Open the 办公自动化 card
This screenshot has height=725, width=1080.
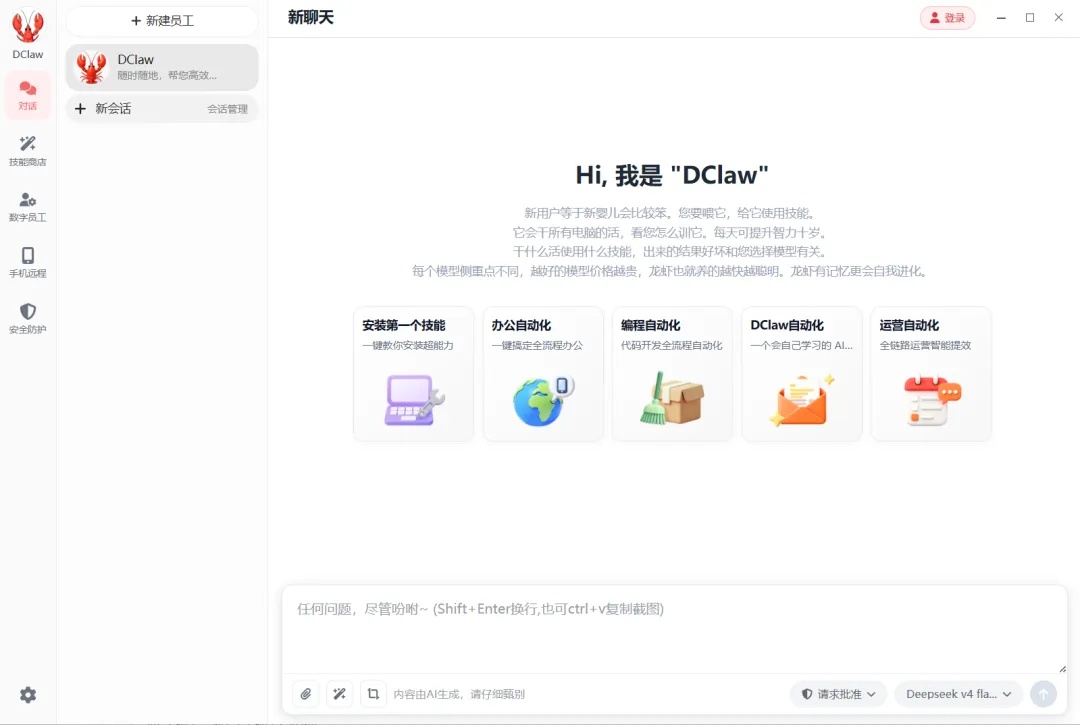[x=543, y=374]
